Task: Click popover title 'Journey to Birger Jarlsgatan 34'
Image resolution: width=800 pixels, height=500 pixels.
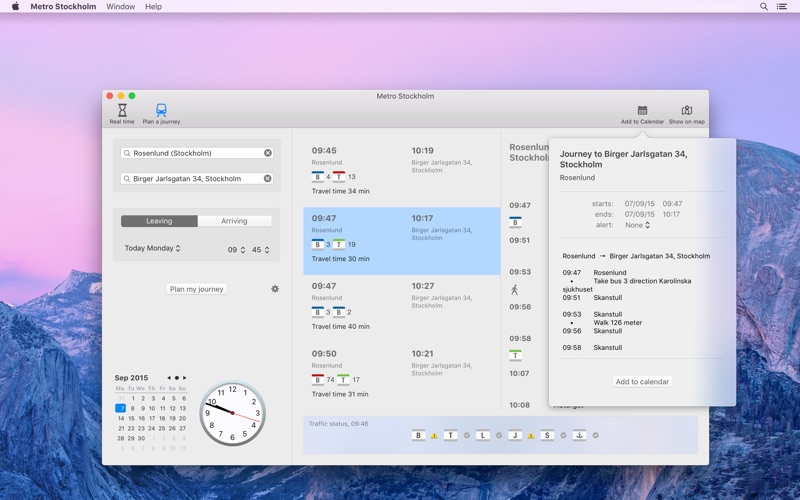Action: click(623, 159)
